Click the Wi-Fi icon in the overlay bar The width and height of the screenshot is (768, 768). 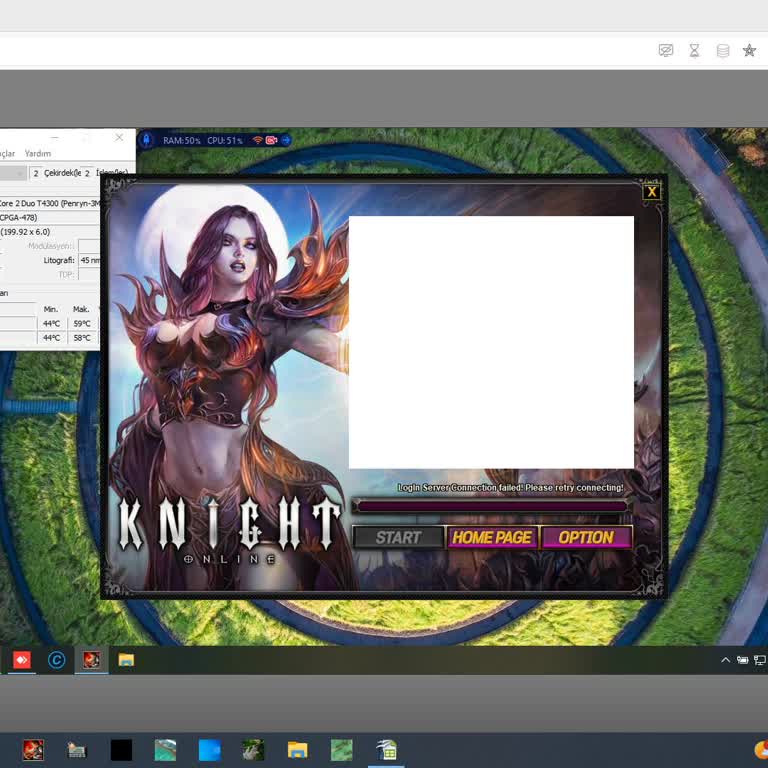(x=258, y=140)
